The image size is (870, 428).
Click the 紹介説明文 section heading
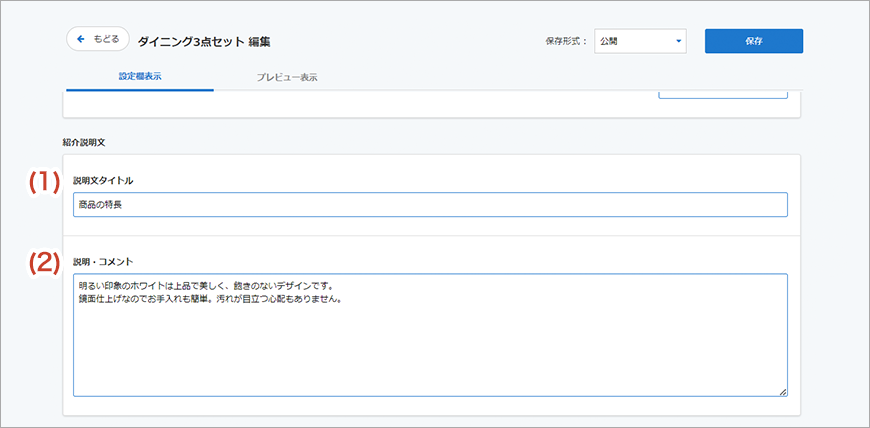point(83,143)
